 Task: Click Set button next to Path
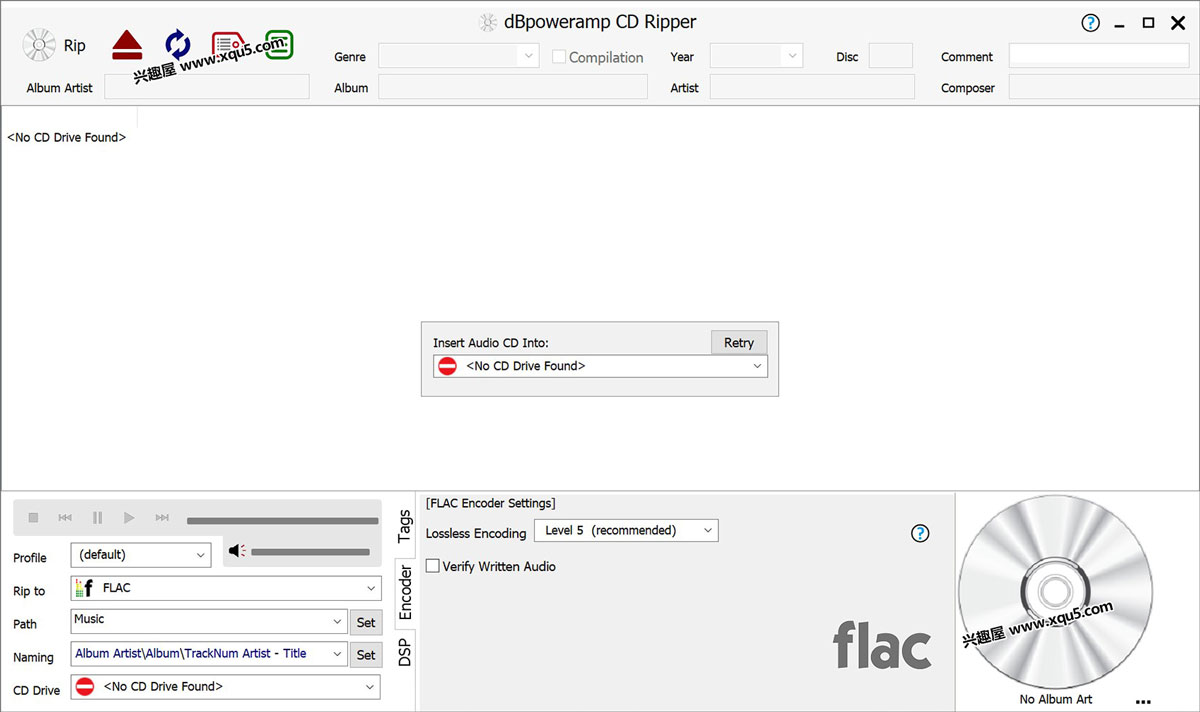click(x=366, y=622)
